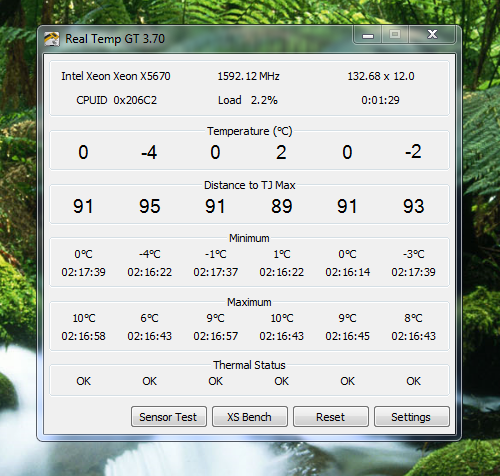Run the XS Bench benchmark

[250, 417]
